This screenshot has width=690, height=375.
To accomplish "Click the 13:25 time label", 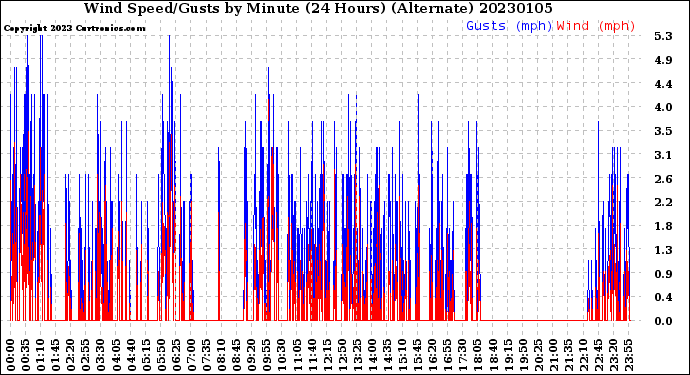I will tap(357, 355).
